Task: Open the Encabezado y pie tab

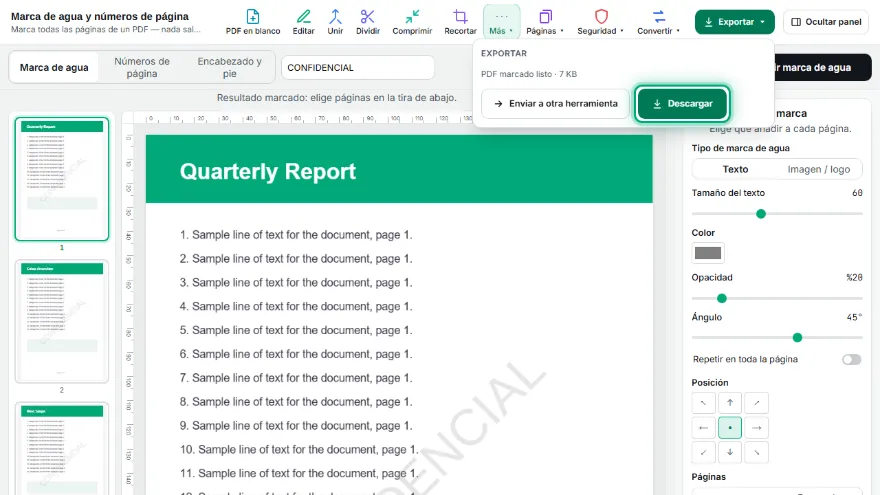Action: coord(230,67)
